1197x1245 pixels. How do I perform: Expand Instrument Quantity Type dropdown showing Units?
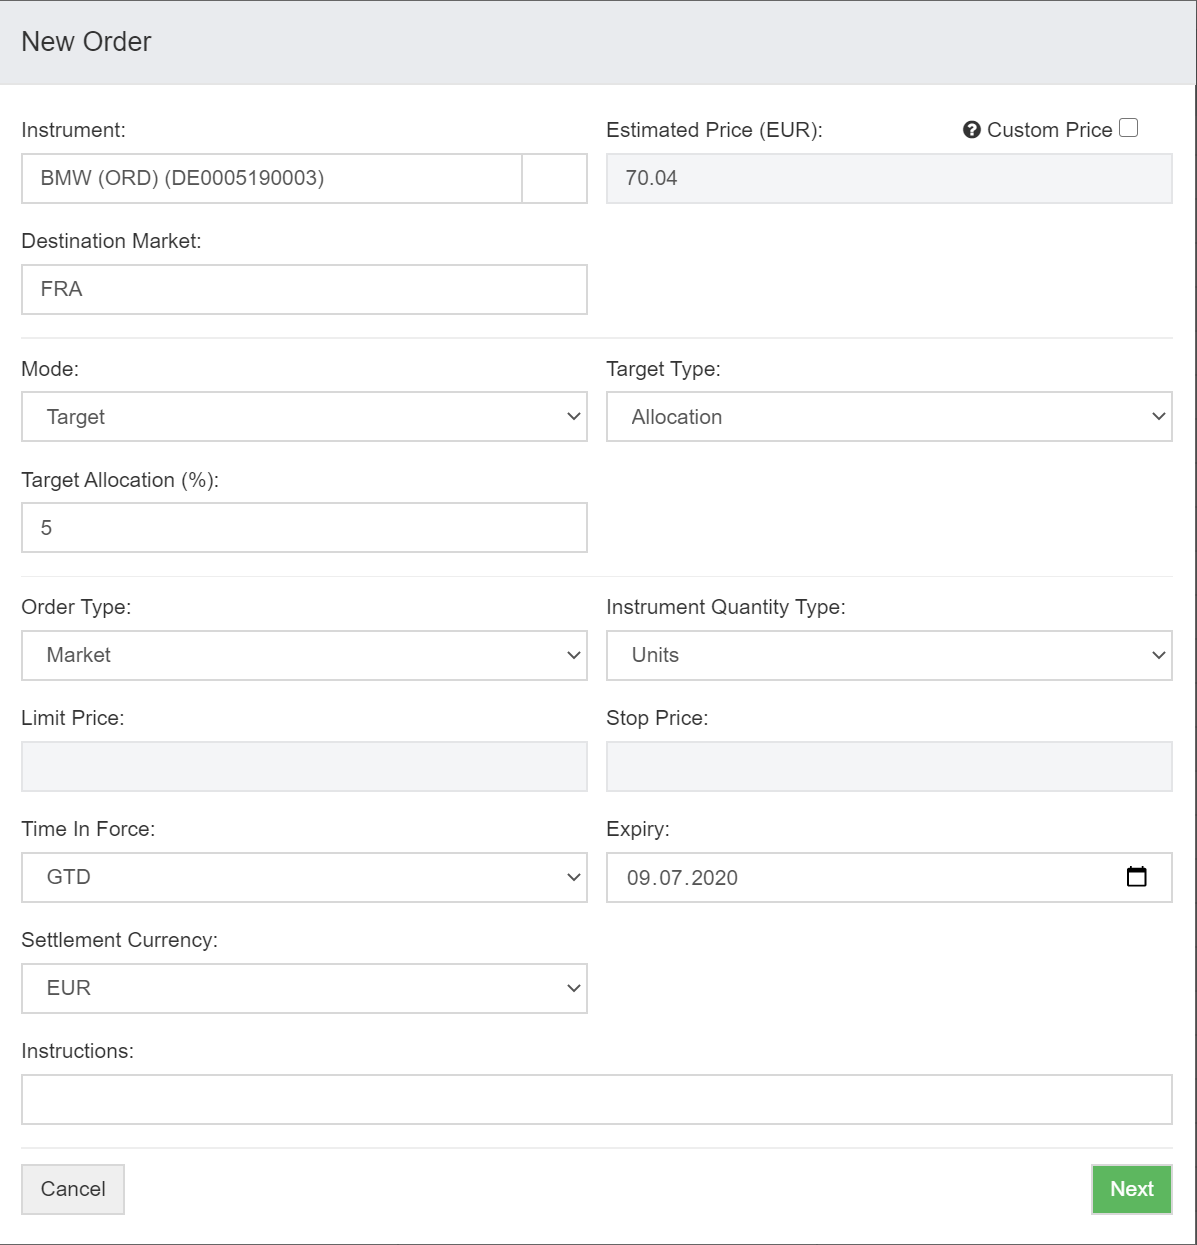pos(889,655)
